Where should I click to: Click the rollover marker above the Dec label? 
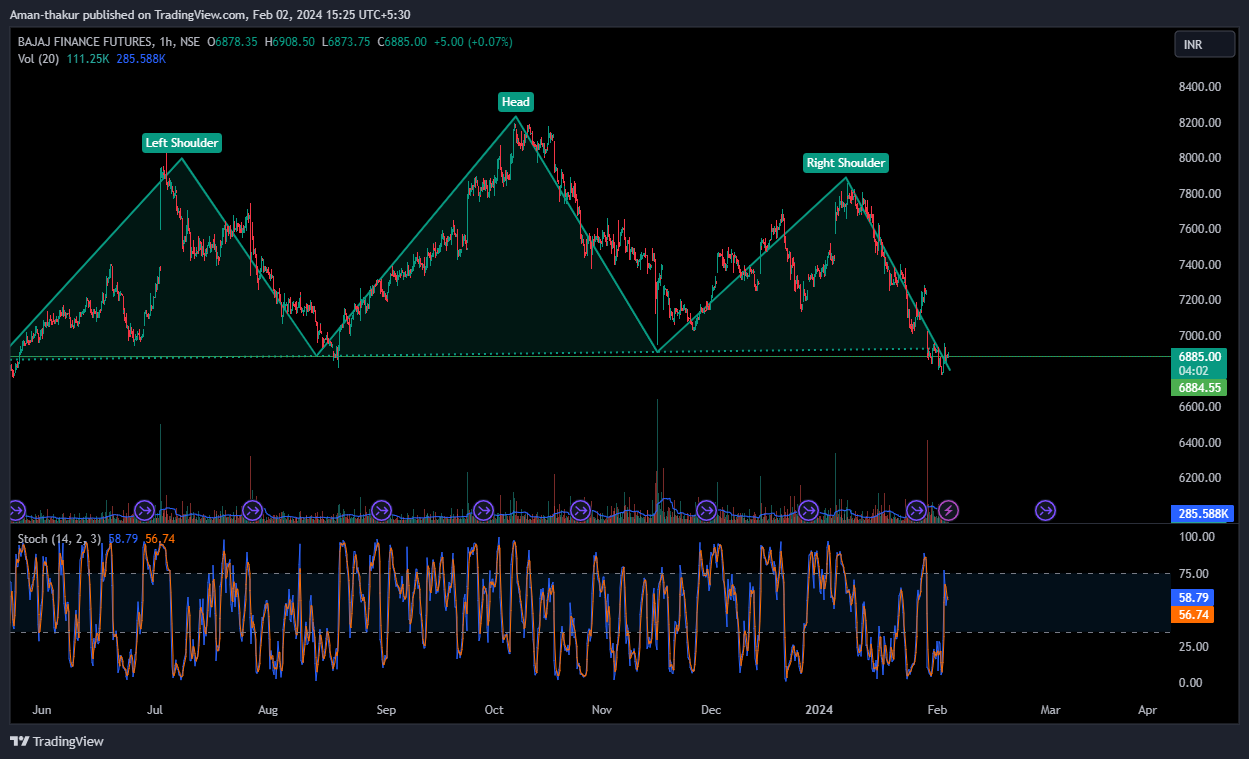706,511
